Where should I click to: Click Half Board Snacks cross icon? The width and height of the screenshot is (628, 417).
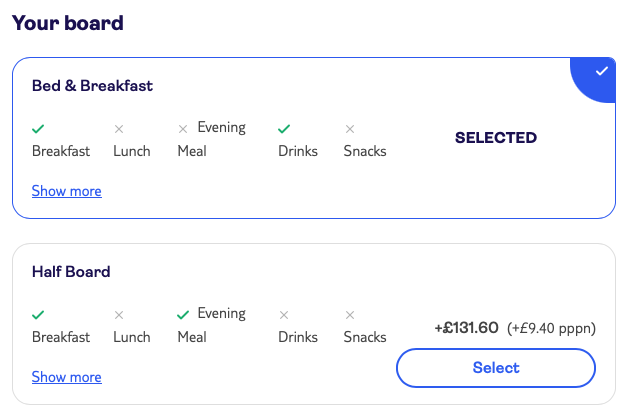click(x=350, y=315)
